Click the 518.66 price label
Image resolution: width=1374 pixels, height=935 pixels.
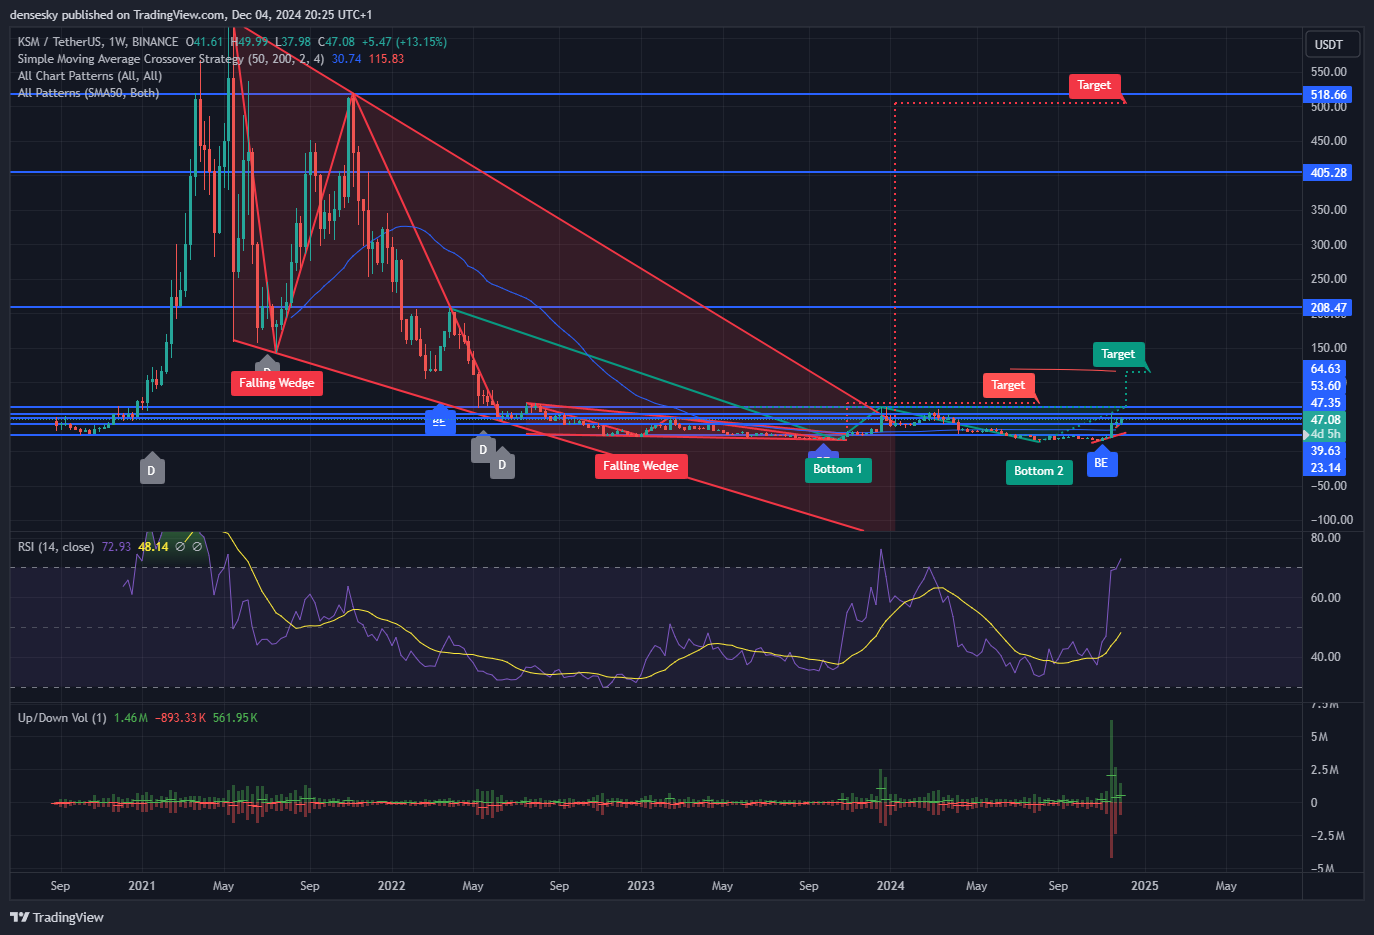click(1329, 95)
